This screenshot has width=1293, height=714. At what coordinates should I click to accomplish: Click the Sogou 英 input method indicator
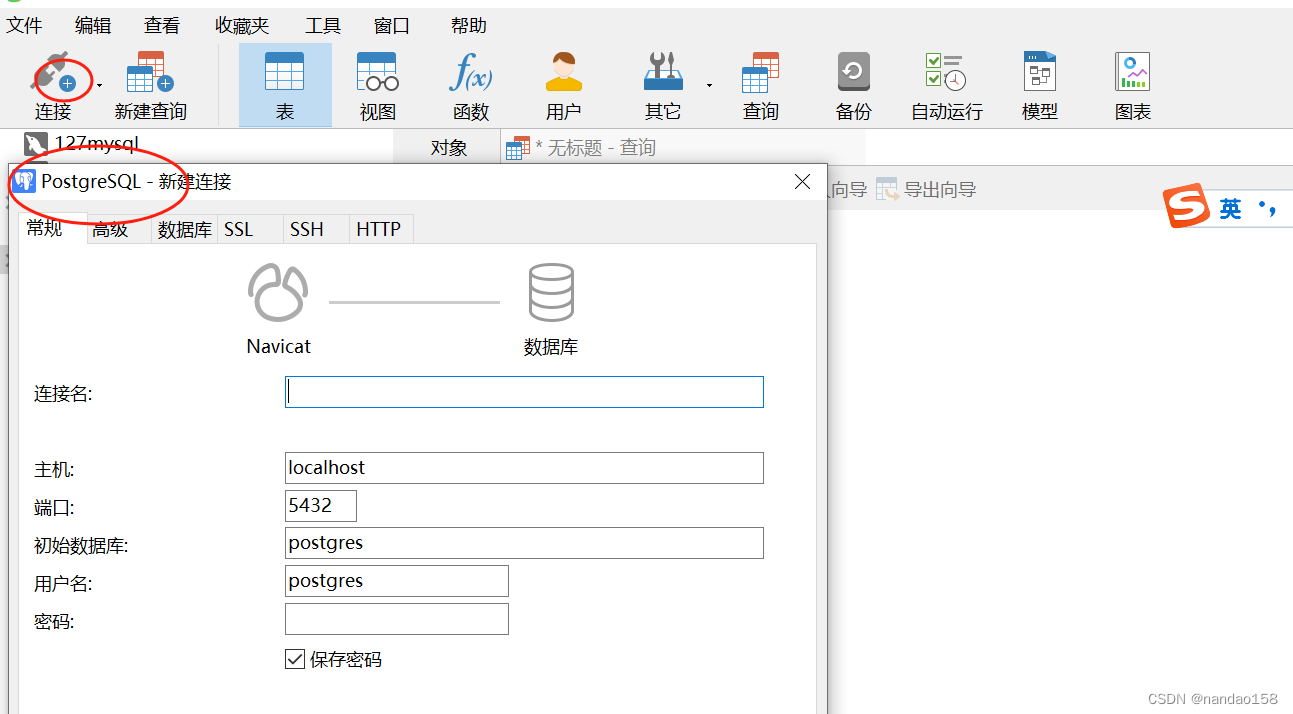[1227, 208]
